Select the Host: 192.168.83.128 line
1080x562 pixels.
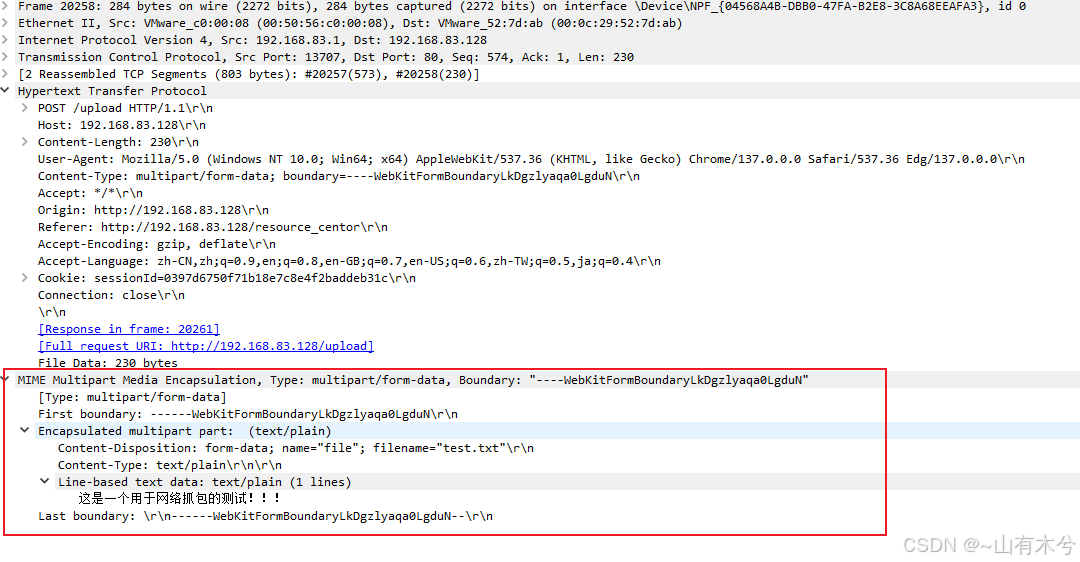[122, 125]
